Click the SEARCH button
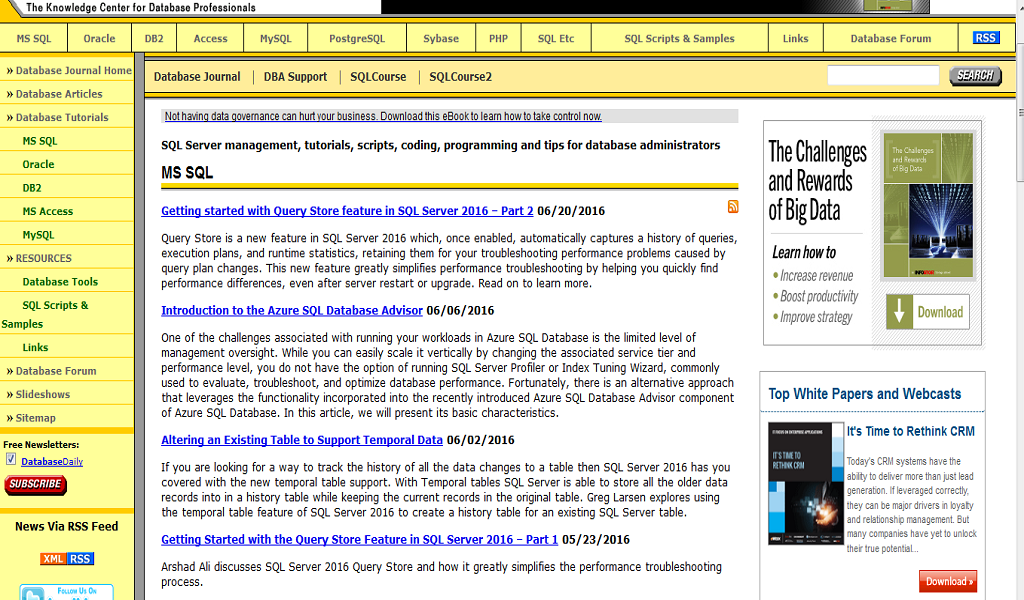Viewport: 1024px width, 600px height. 975,76
